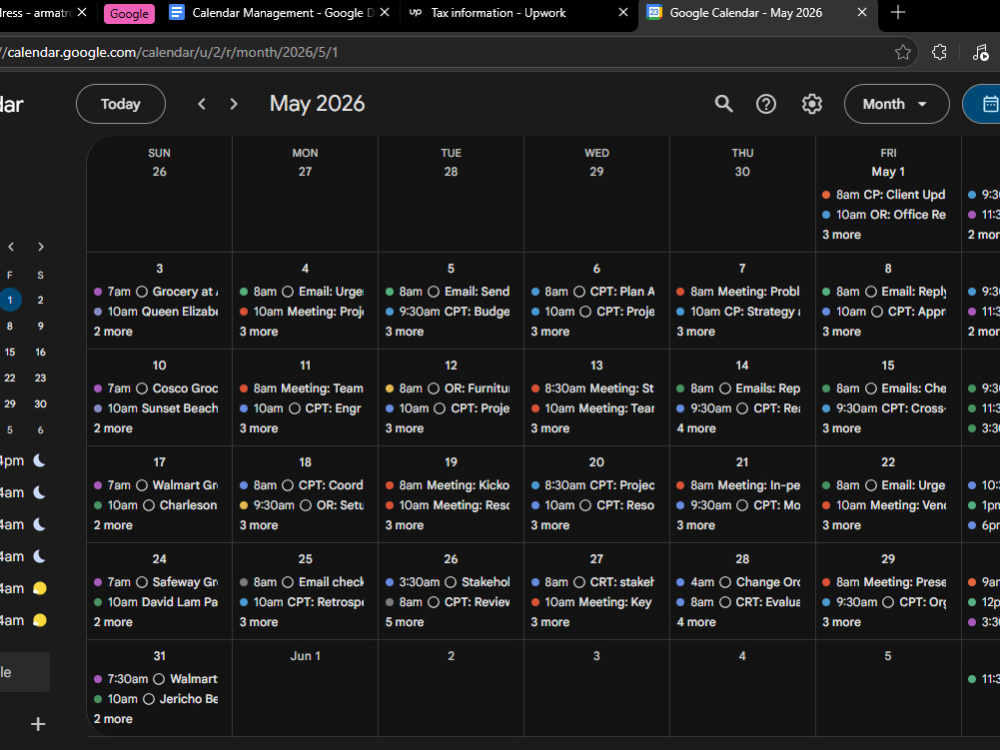
Task: Click next month arrow in mini calendar
Action: [x=41, y=247]
